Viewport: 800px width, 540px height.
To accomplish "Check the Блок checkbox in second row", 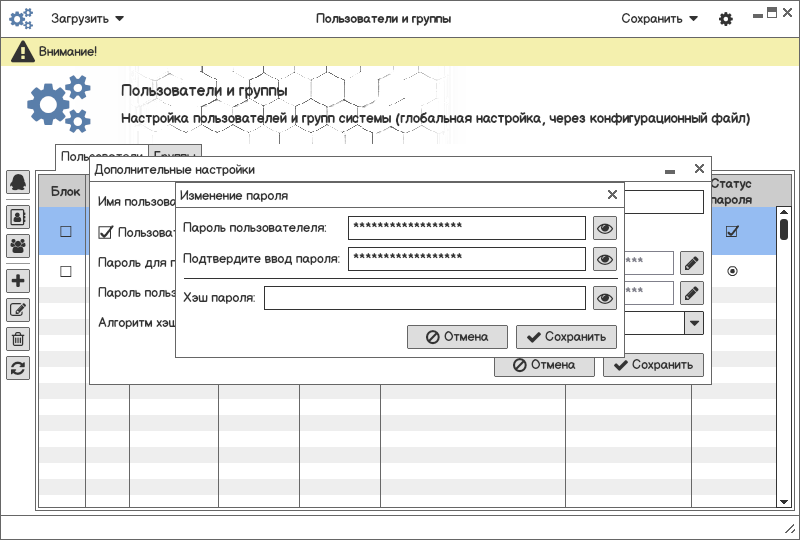I will click(66, 272).
